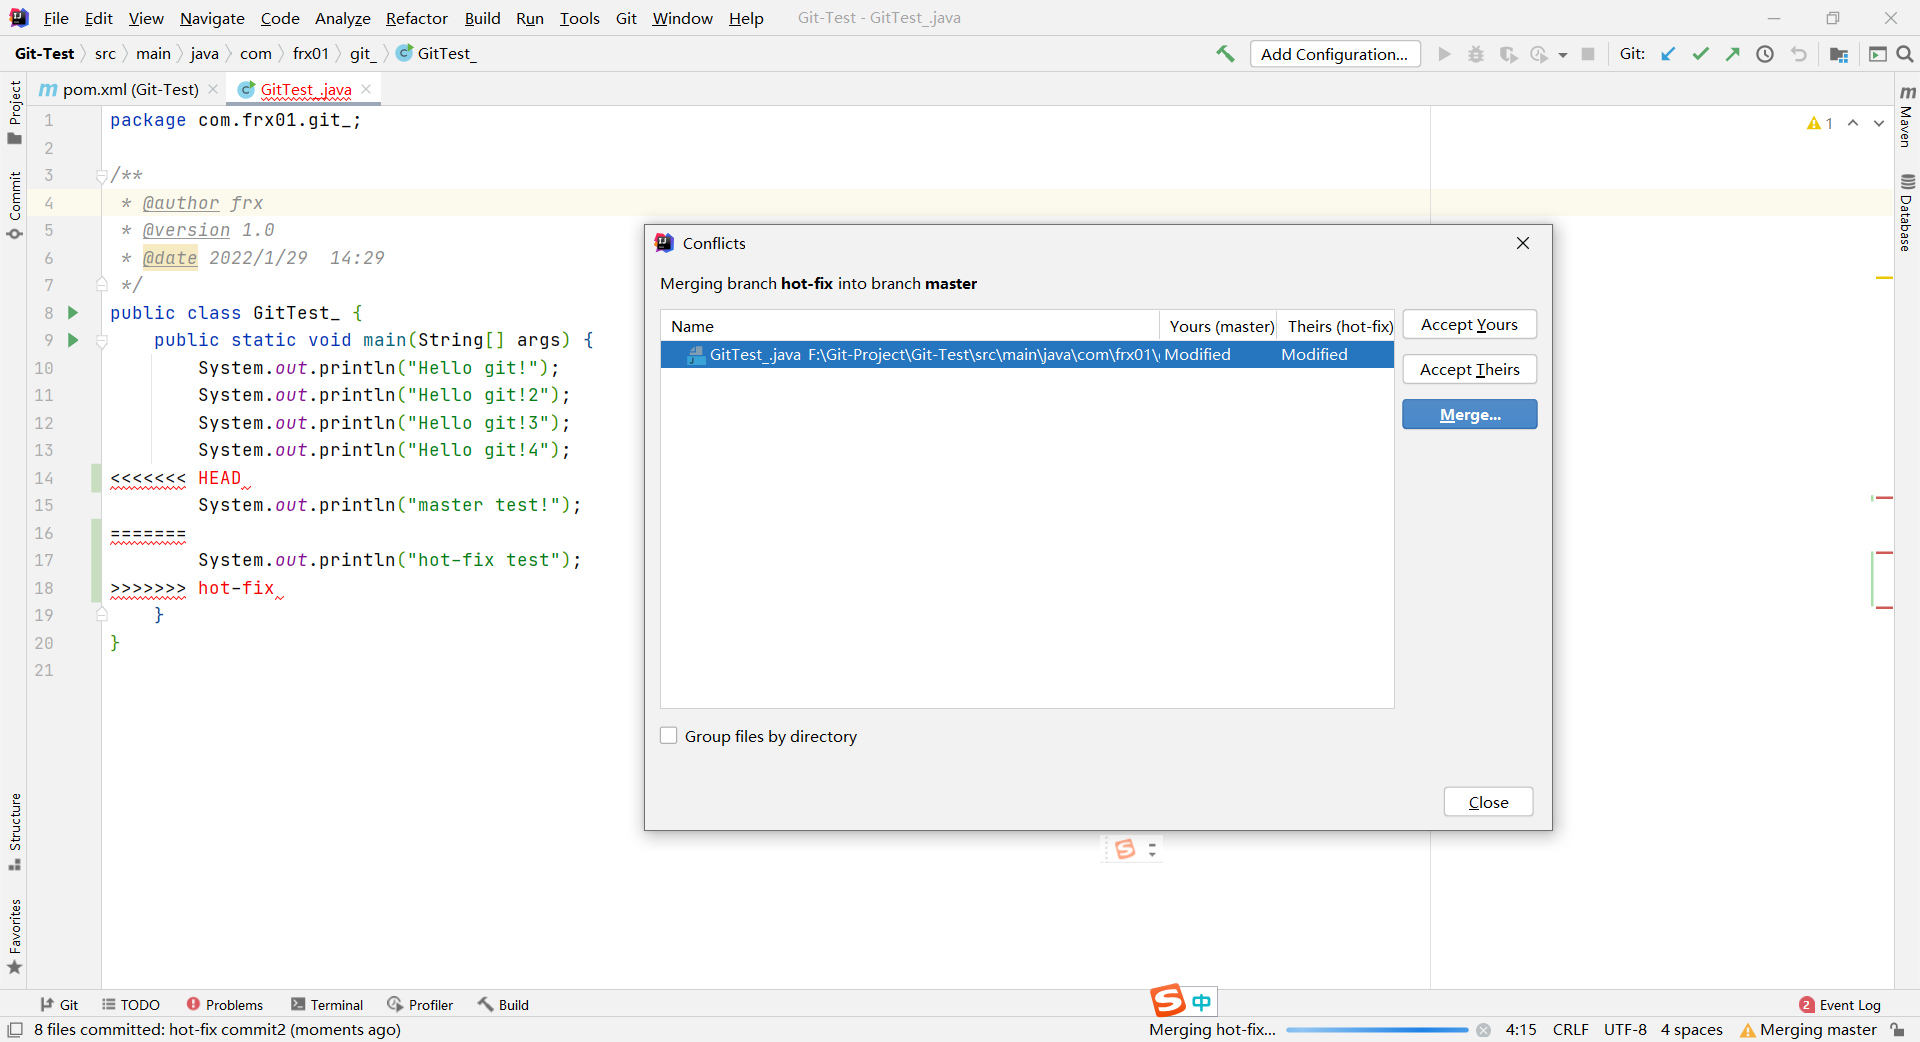Open the Structure tool window sidebar

14,831
